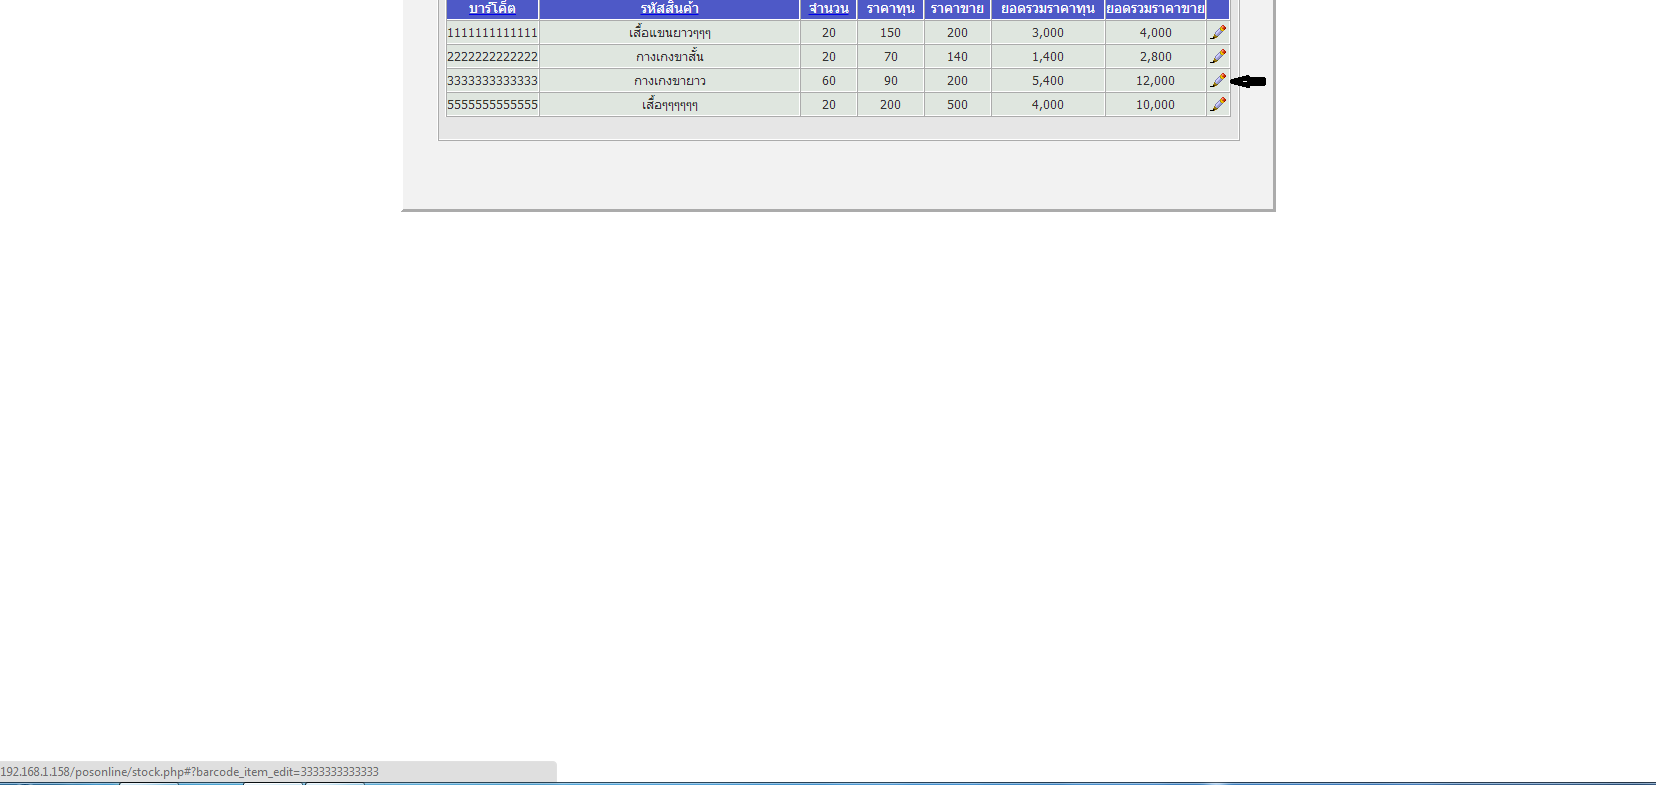
Task: Select barcode 5555555555555 cell
Action: 492,105
